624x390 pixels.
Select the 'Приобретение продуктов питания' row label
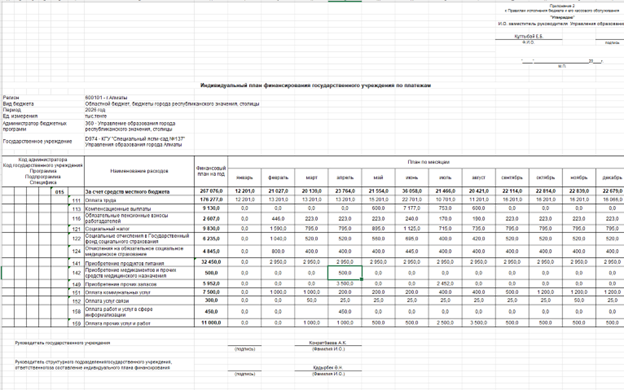pyautogui.click(x=139, y=263)
